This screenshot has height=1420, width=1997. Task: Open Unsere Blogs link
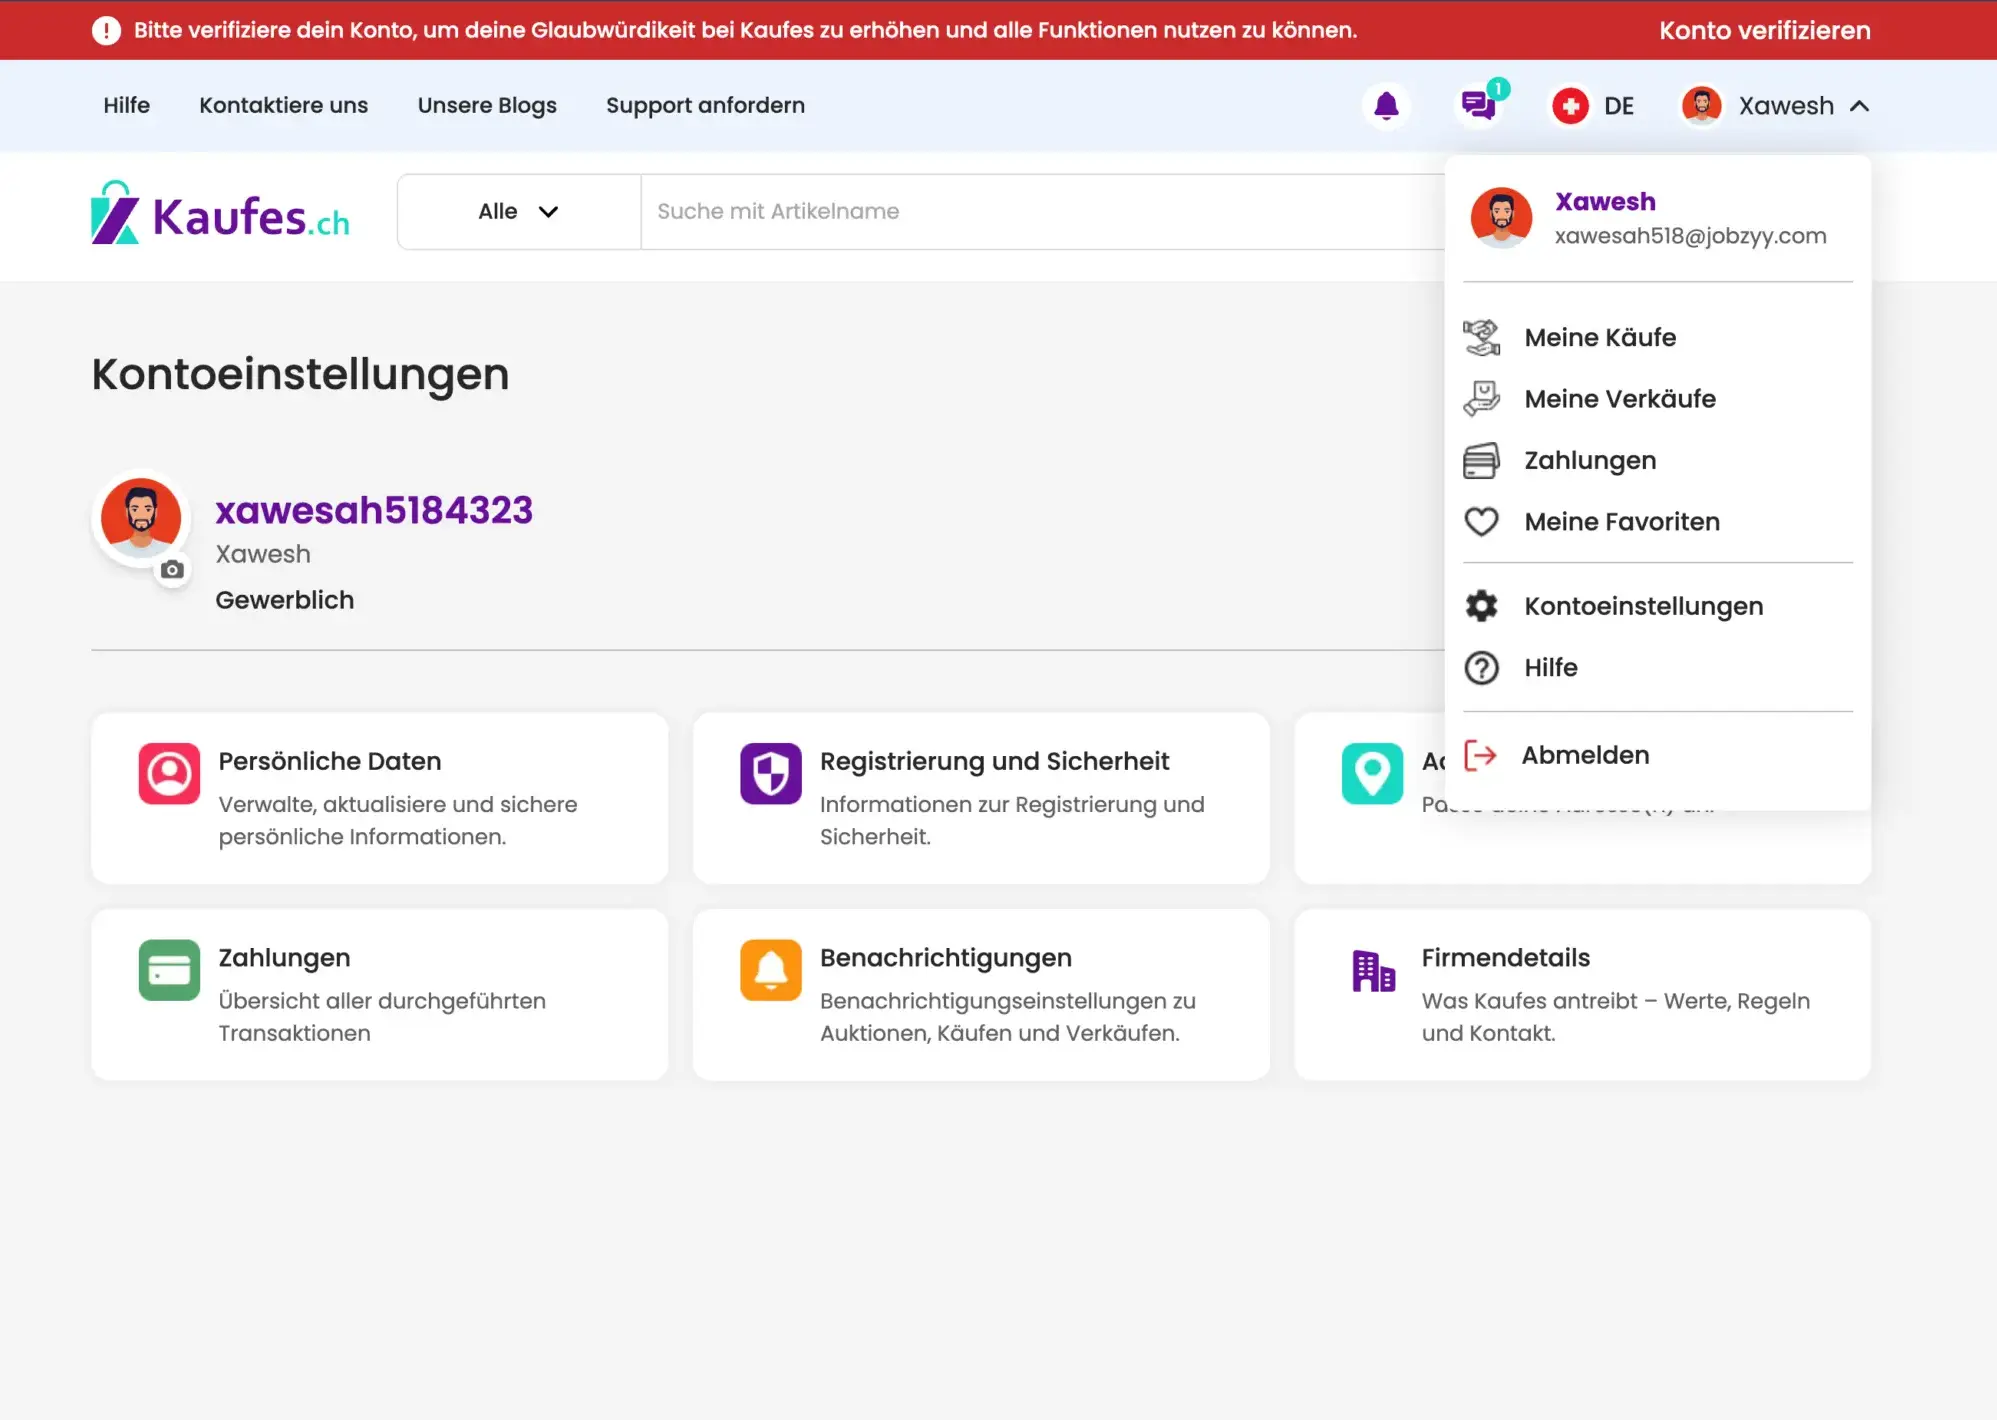487,105
